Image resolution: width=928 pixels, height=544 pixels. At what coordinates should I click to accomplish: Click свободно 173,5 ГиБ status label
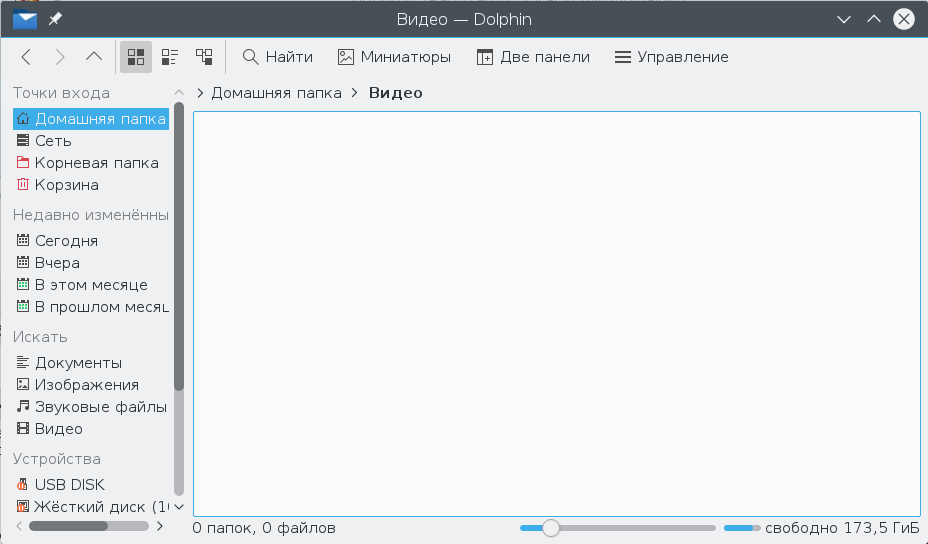[x=842, y=527]
